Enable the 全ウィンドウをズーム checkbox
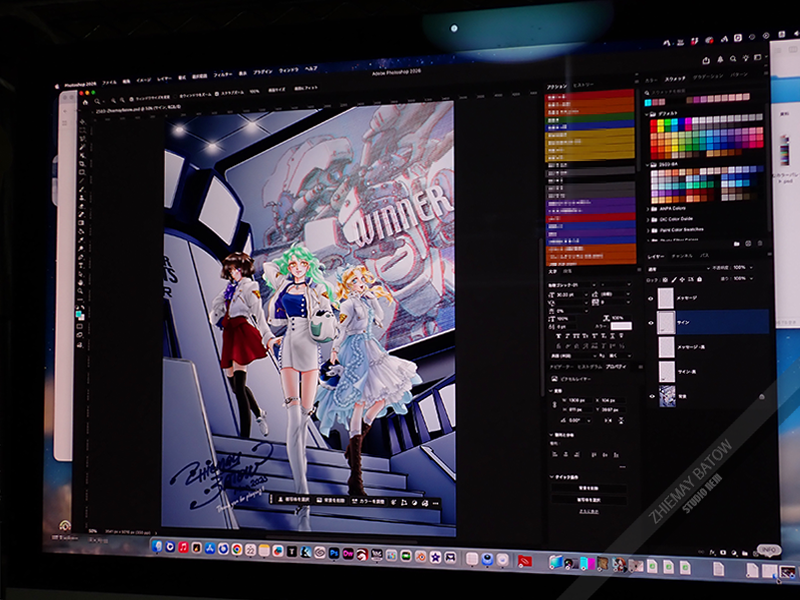 [175, 96]
